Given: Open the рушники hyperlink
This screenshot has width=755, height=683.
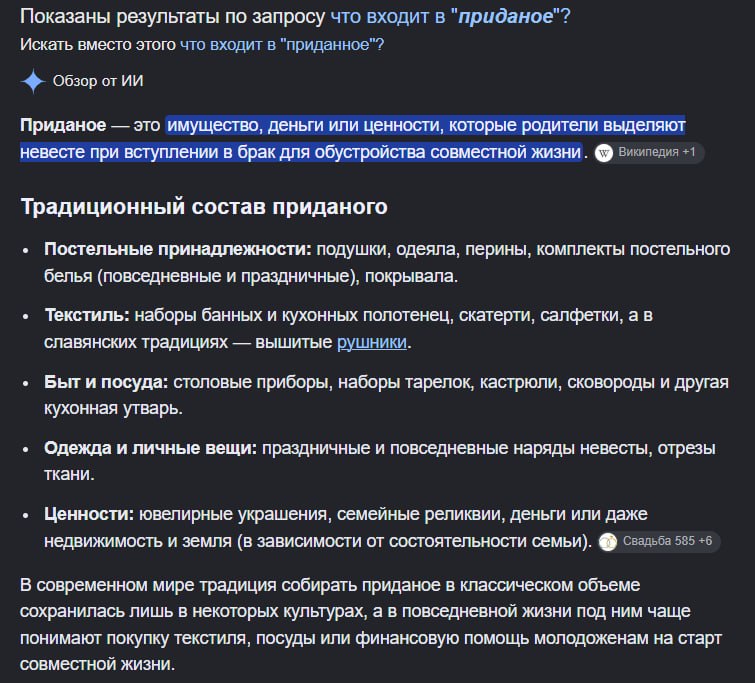Looking at the screenshot, I should tap(372, 342).
